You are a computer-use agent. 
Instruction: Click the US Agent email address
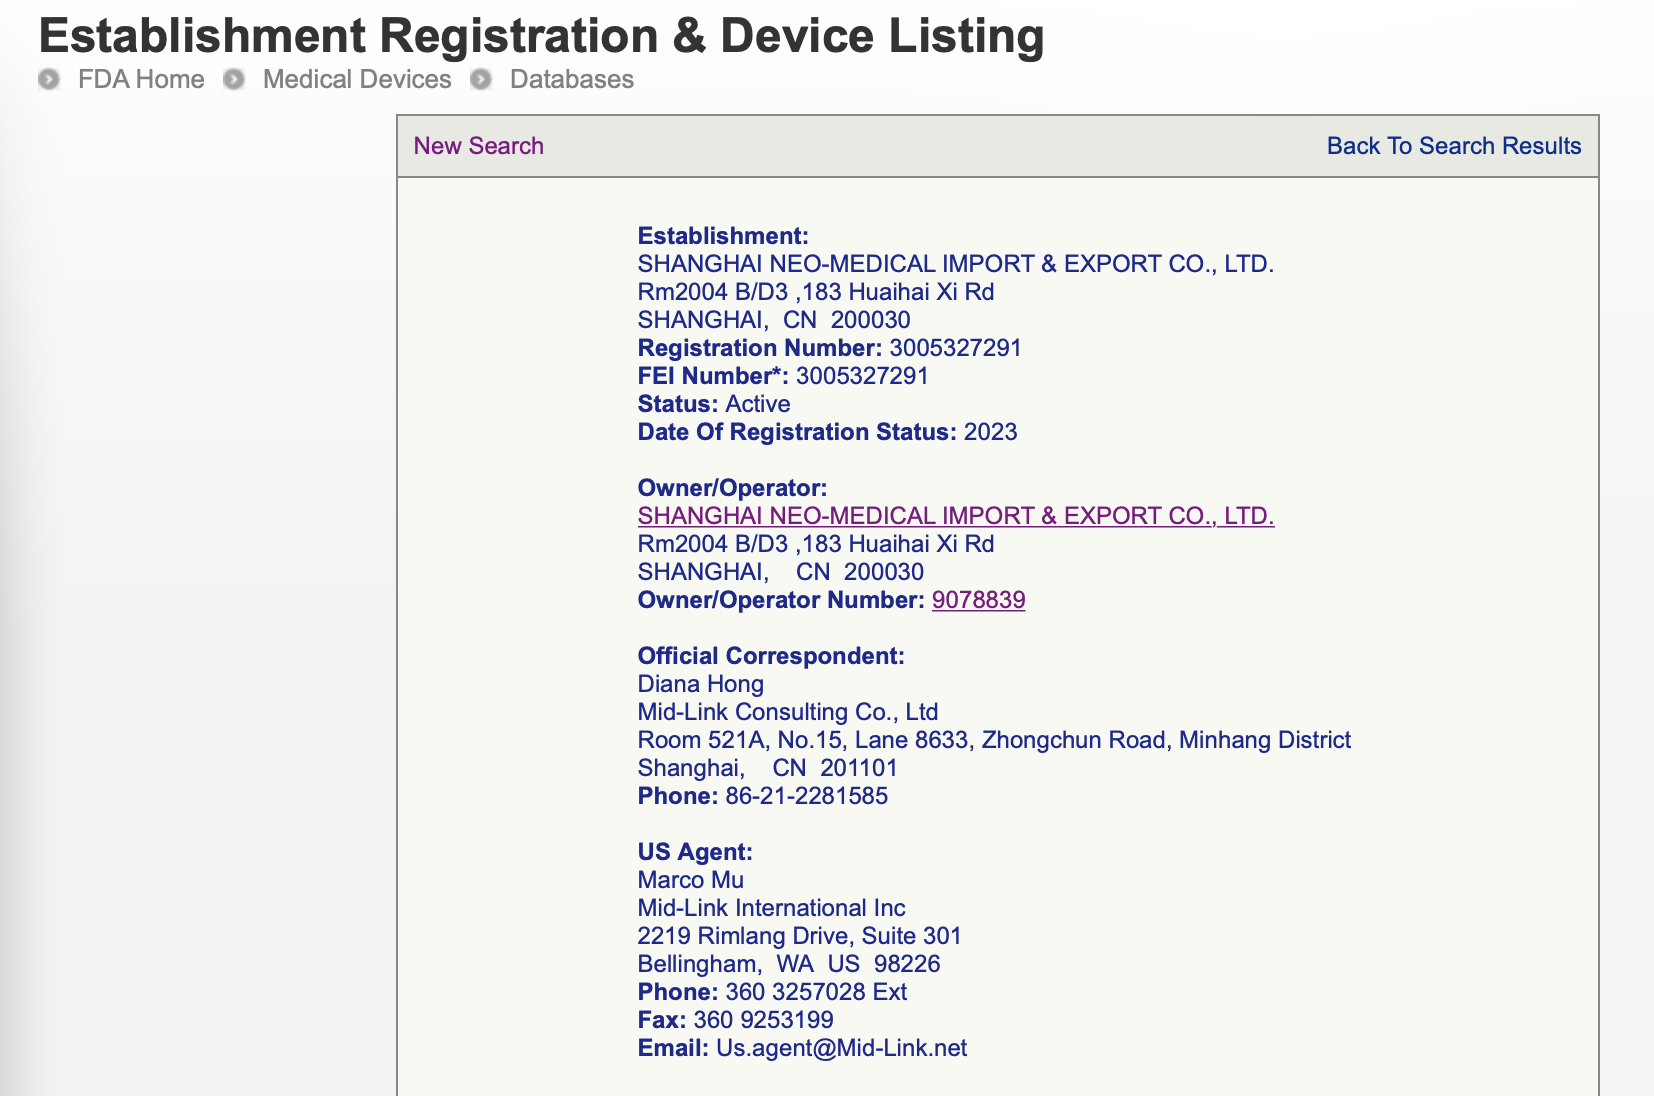coord(841,1048)
